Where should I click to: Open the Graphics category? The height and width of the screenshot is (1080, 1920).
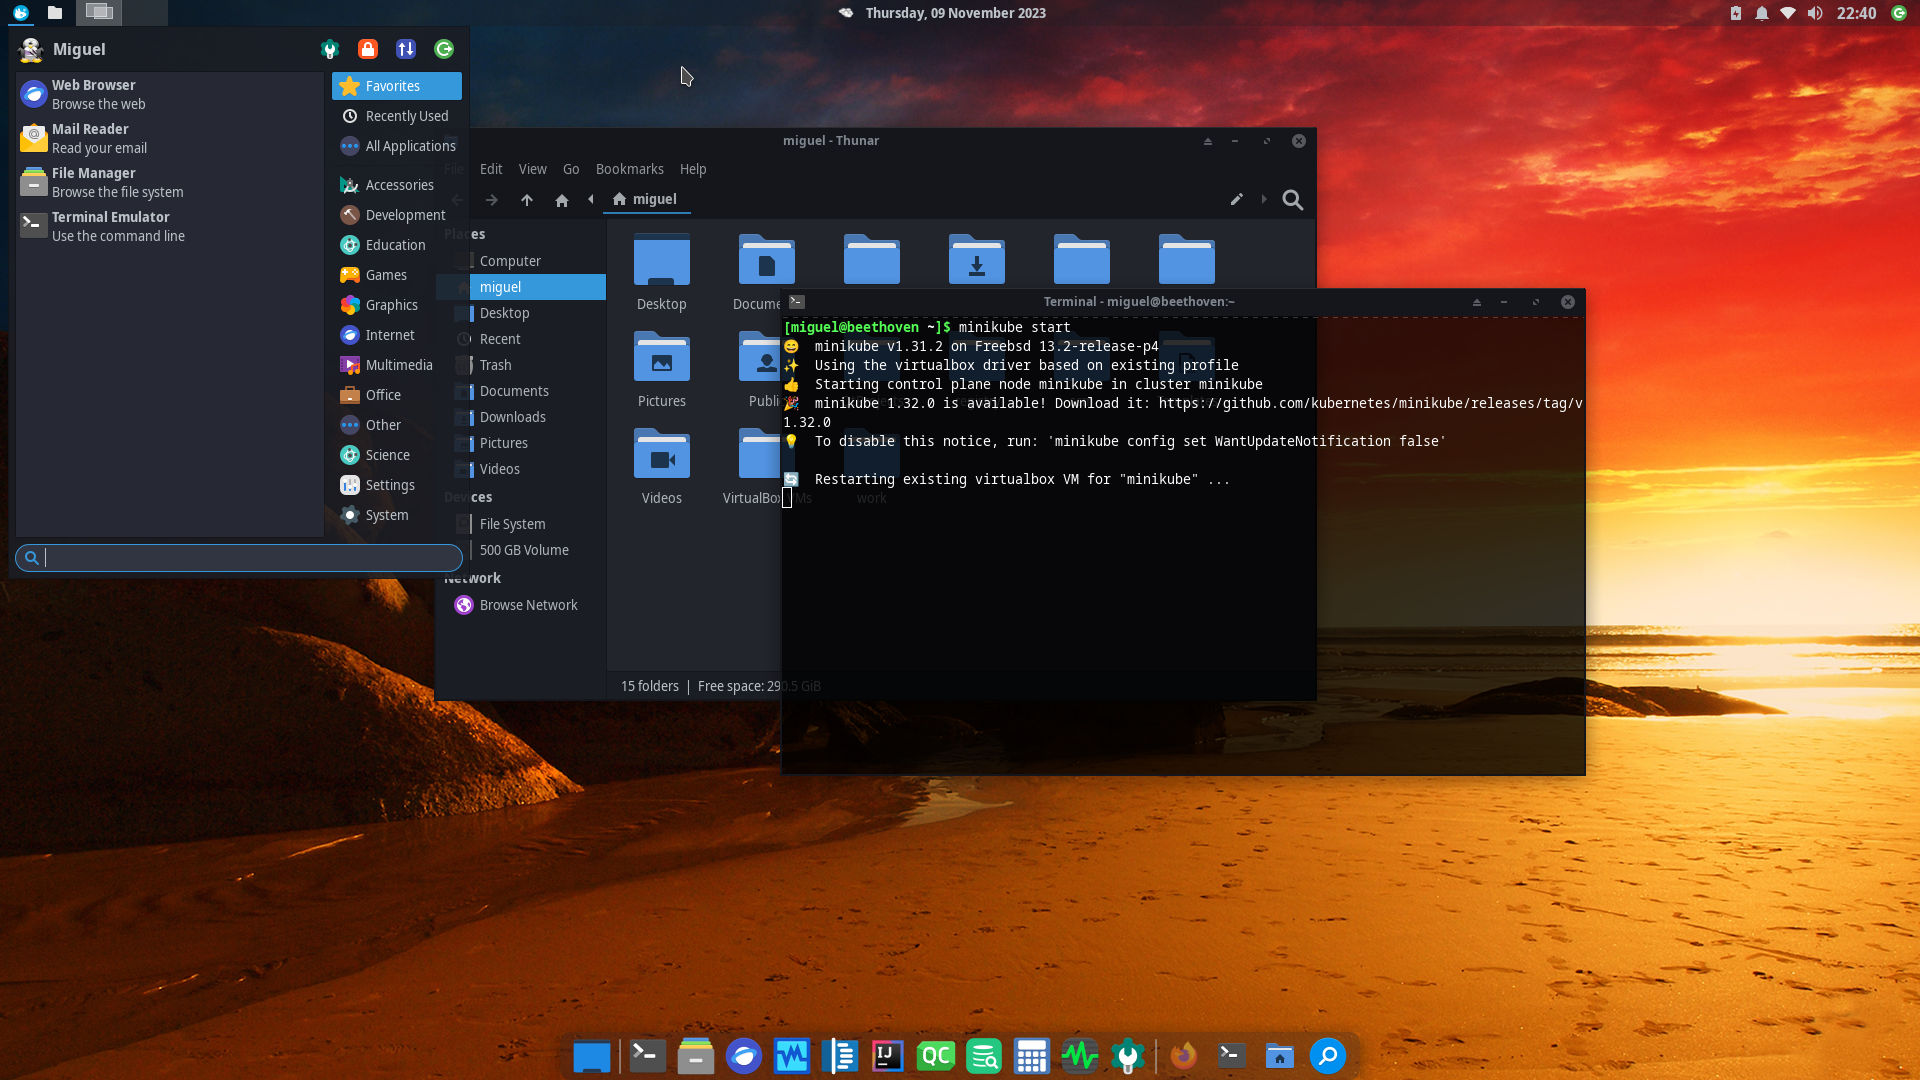tap(397, 305)
